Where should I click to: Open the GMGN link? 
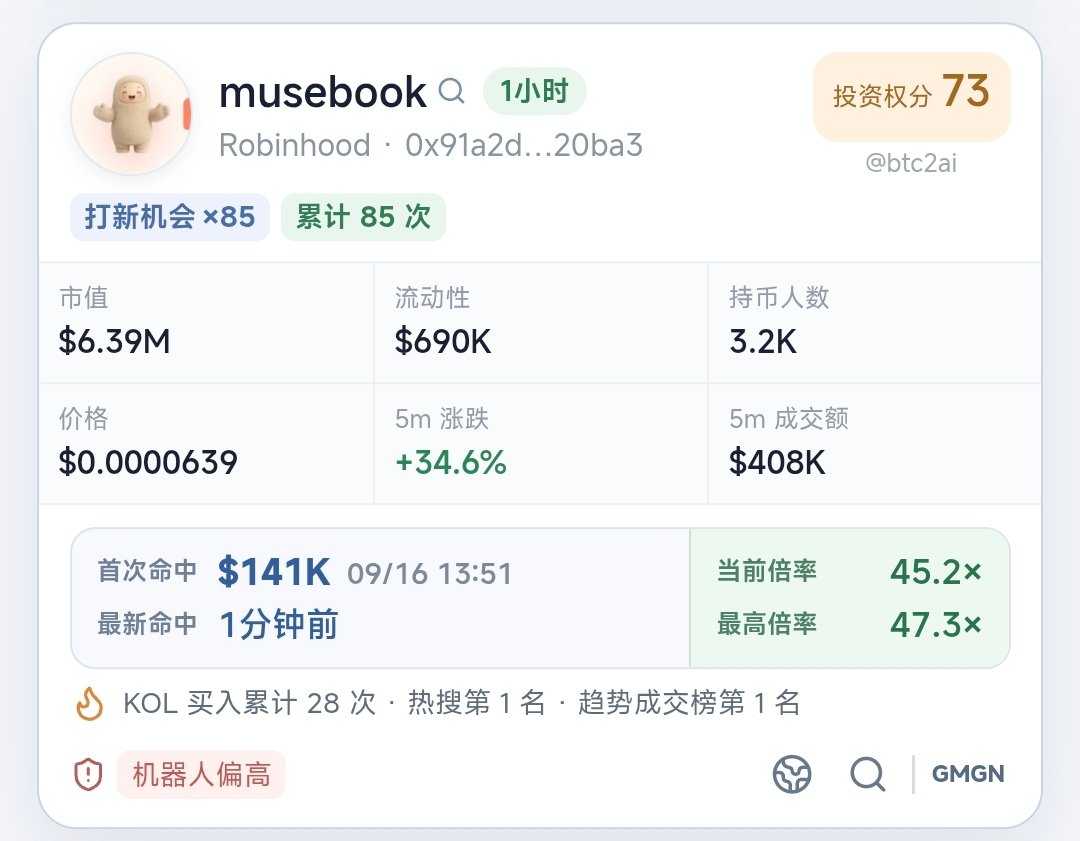[x=968, y=773]
